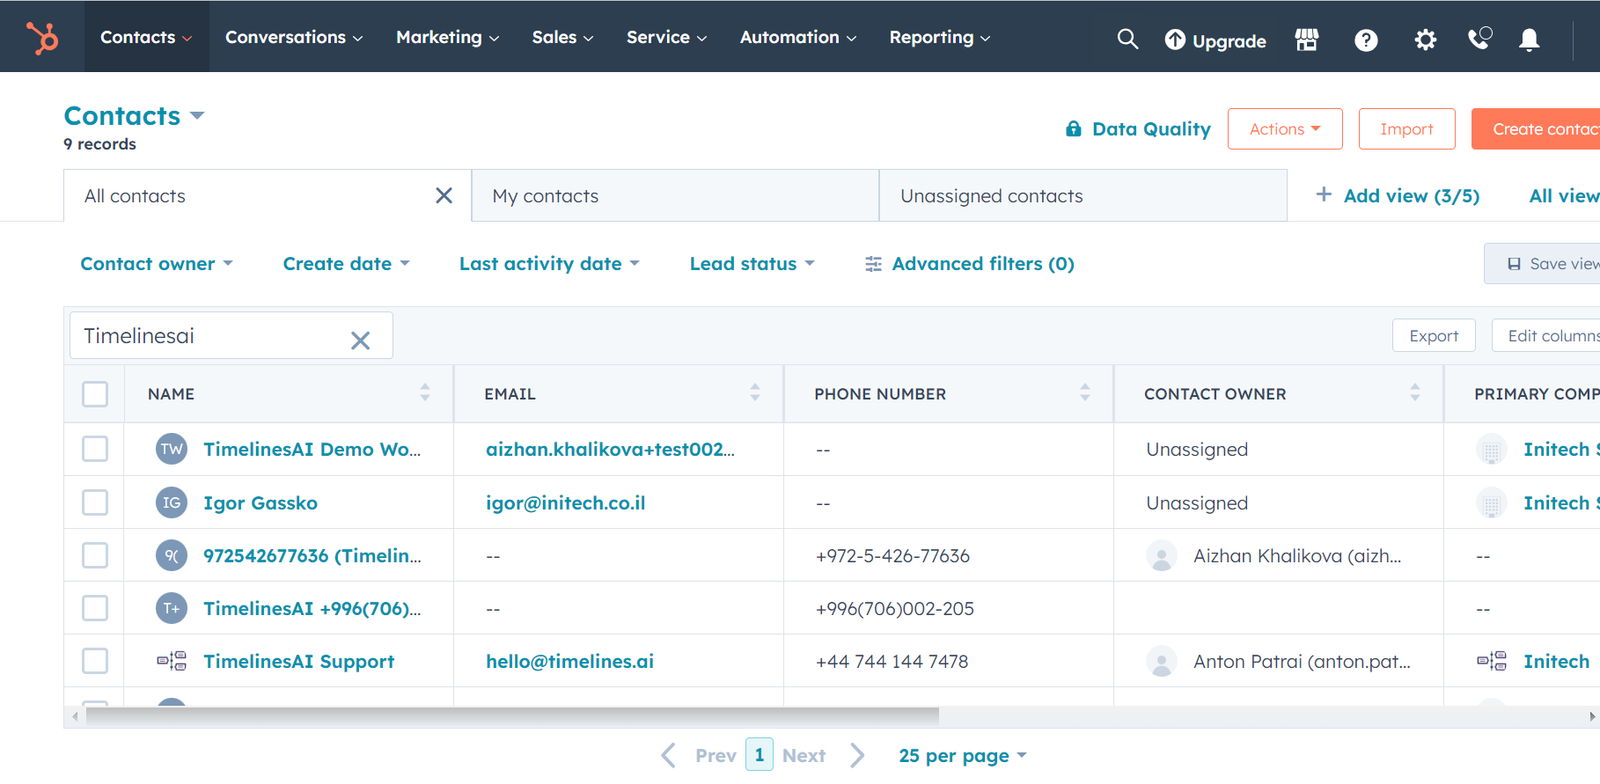Click the Add view plus icon

pyautogui.click(x=1323, y=195)
